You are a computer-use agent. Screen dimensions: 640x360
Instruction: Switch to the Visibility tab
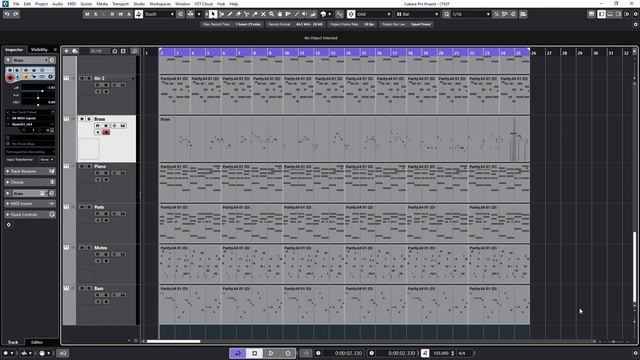[39, 49]
